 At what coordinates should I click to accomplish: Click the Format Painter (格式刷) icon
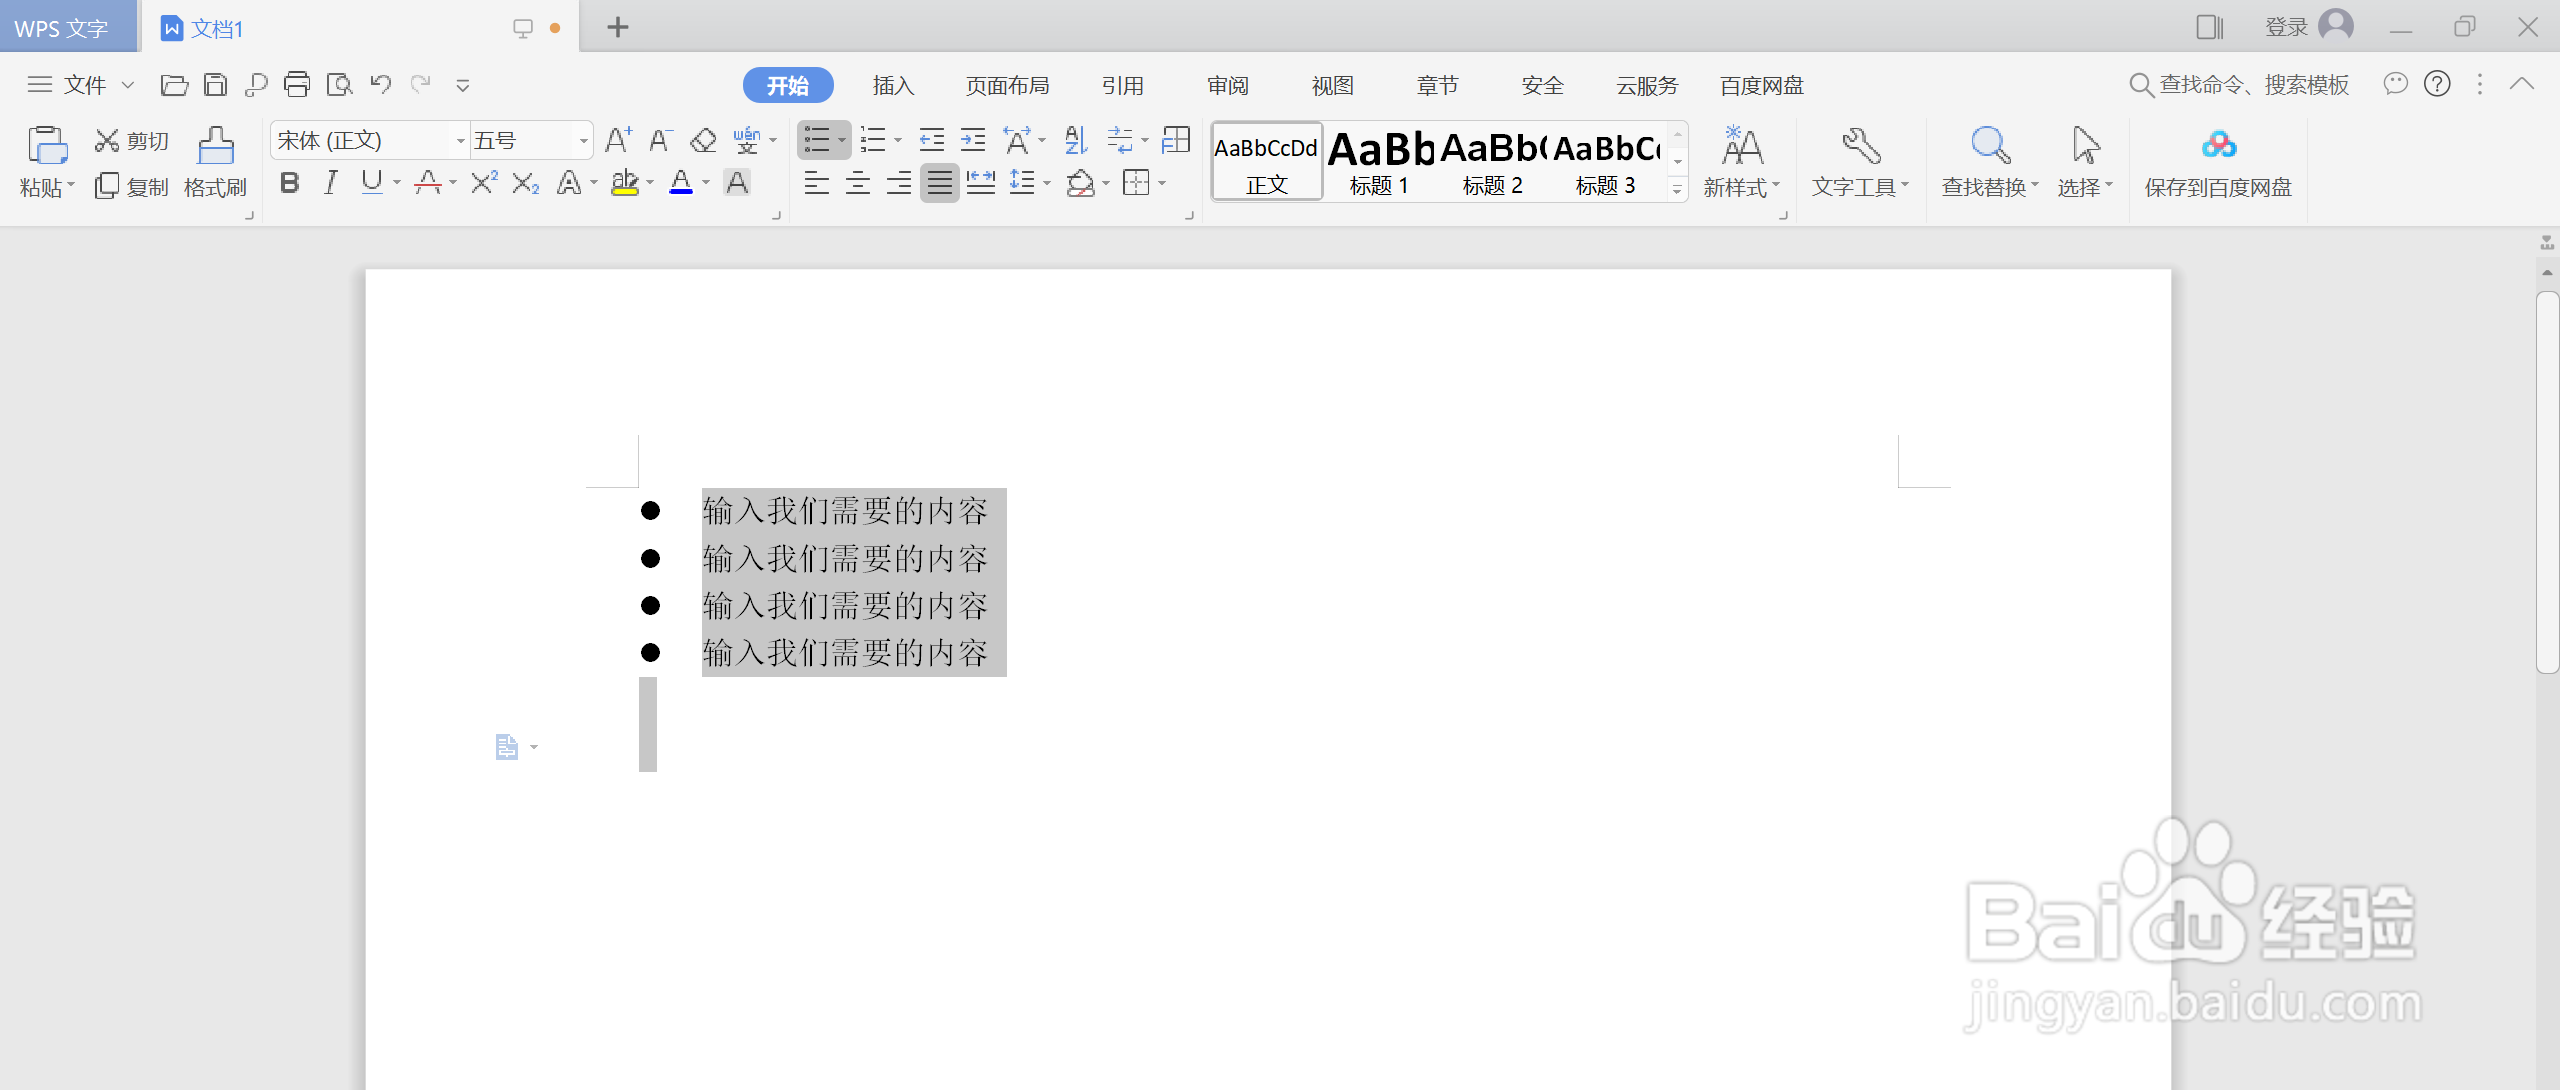(x=215, y=146)
